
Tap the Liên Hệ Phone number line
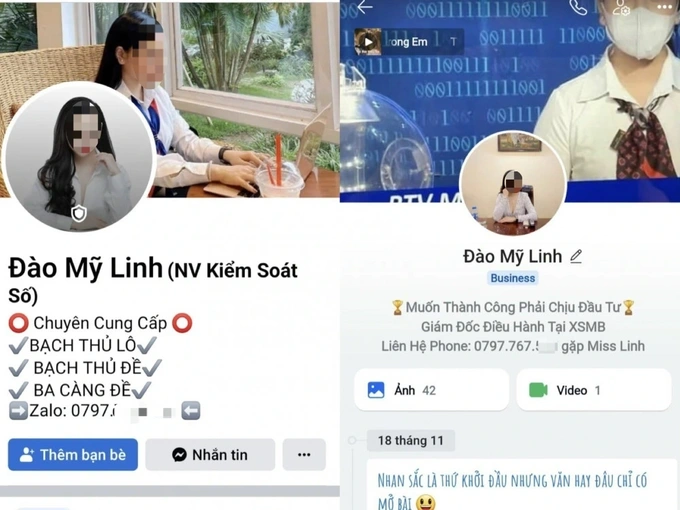point(513,346)
